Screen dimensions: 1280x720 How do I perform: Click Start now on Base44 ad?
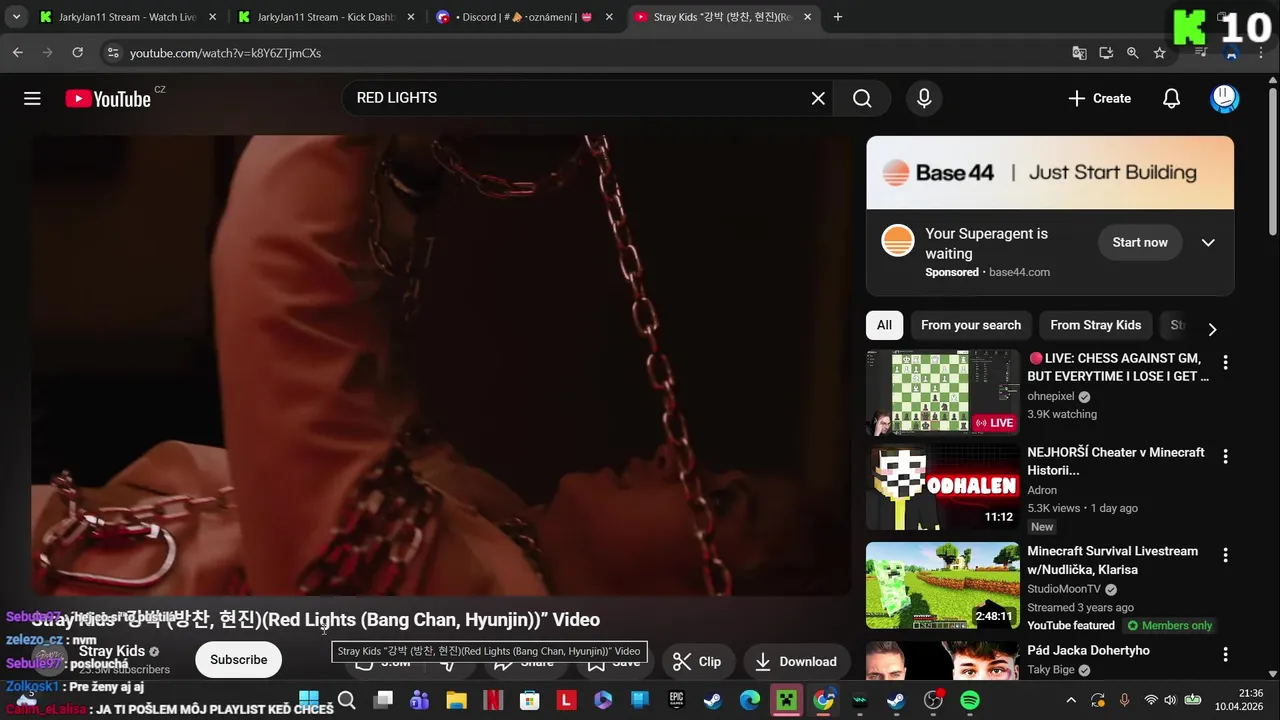pyautogui.click(x=1140, y=242)
